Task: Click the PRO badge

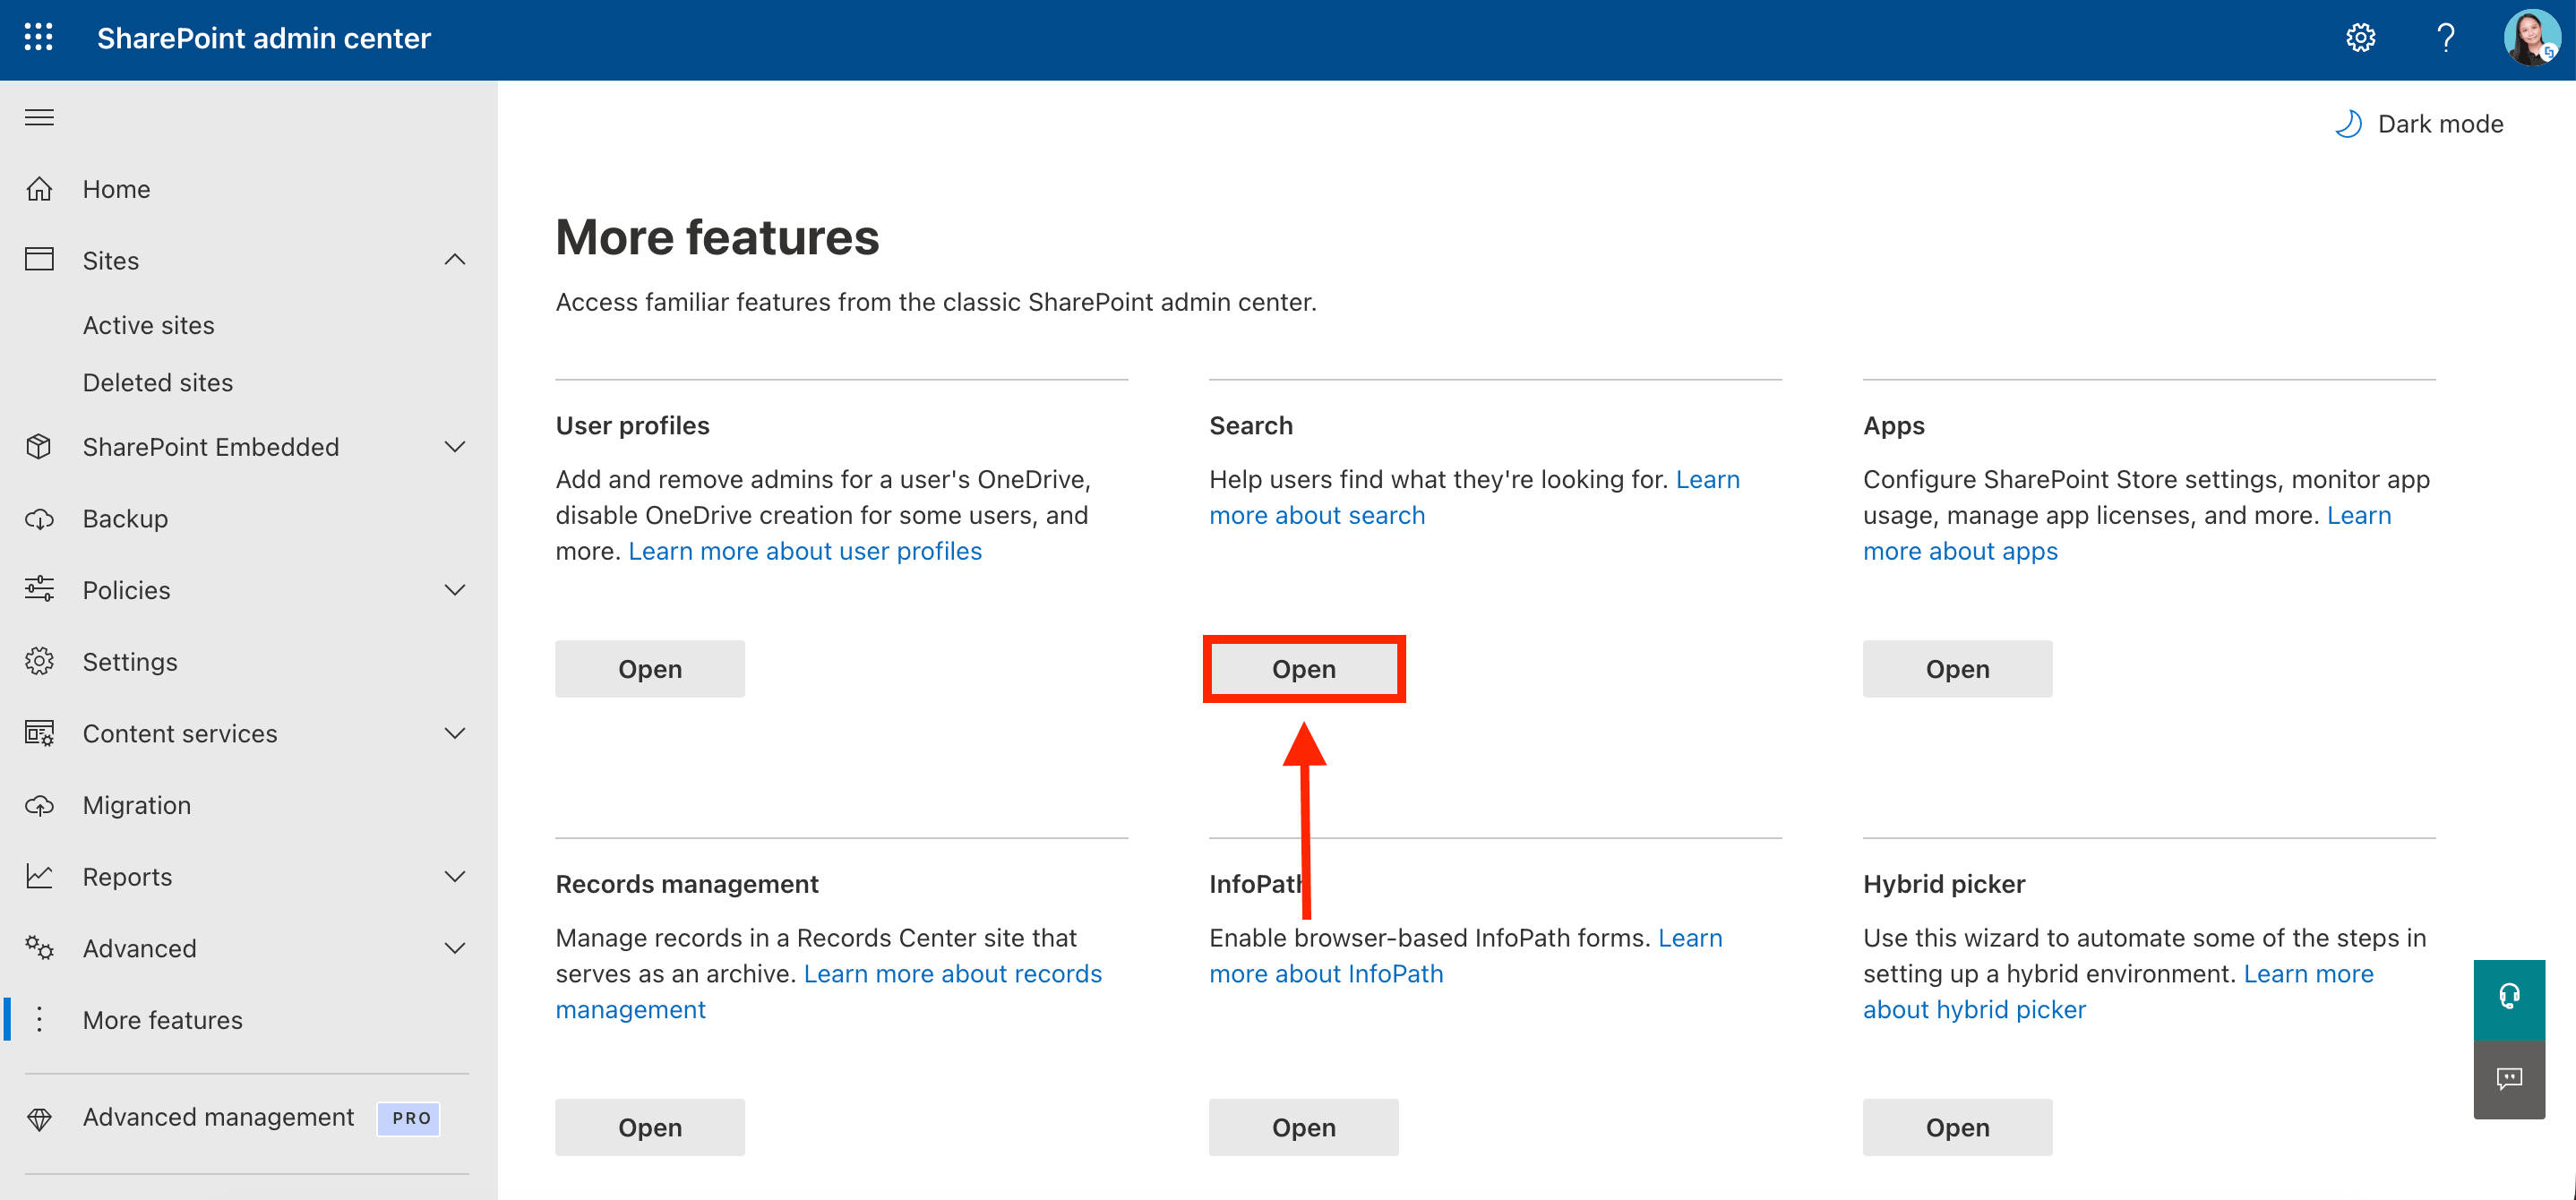Action: point(410,1118)
